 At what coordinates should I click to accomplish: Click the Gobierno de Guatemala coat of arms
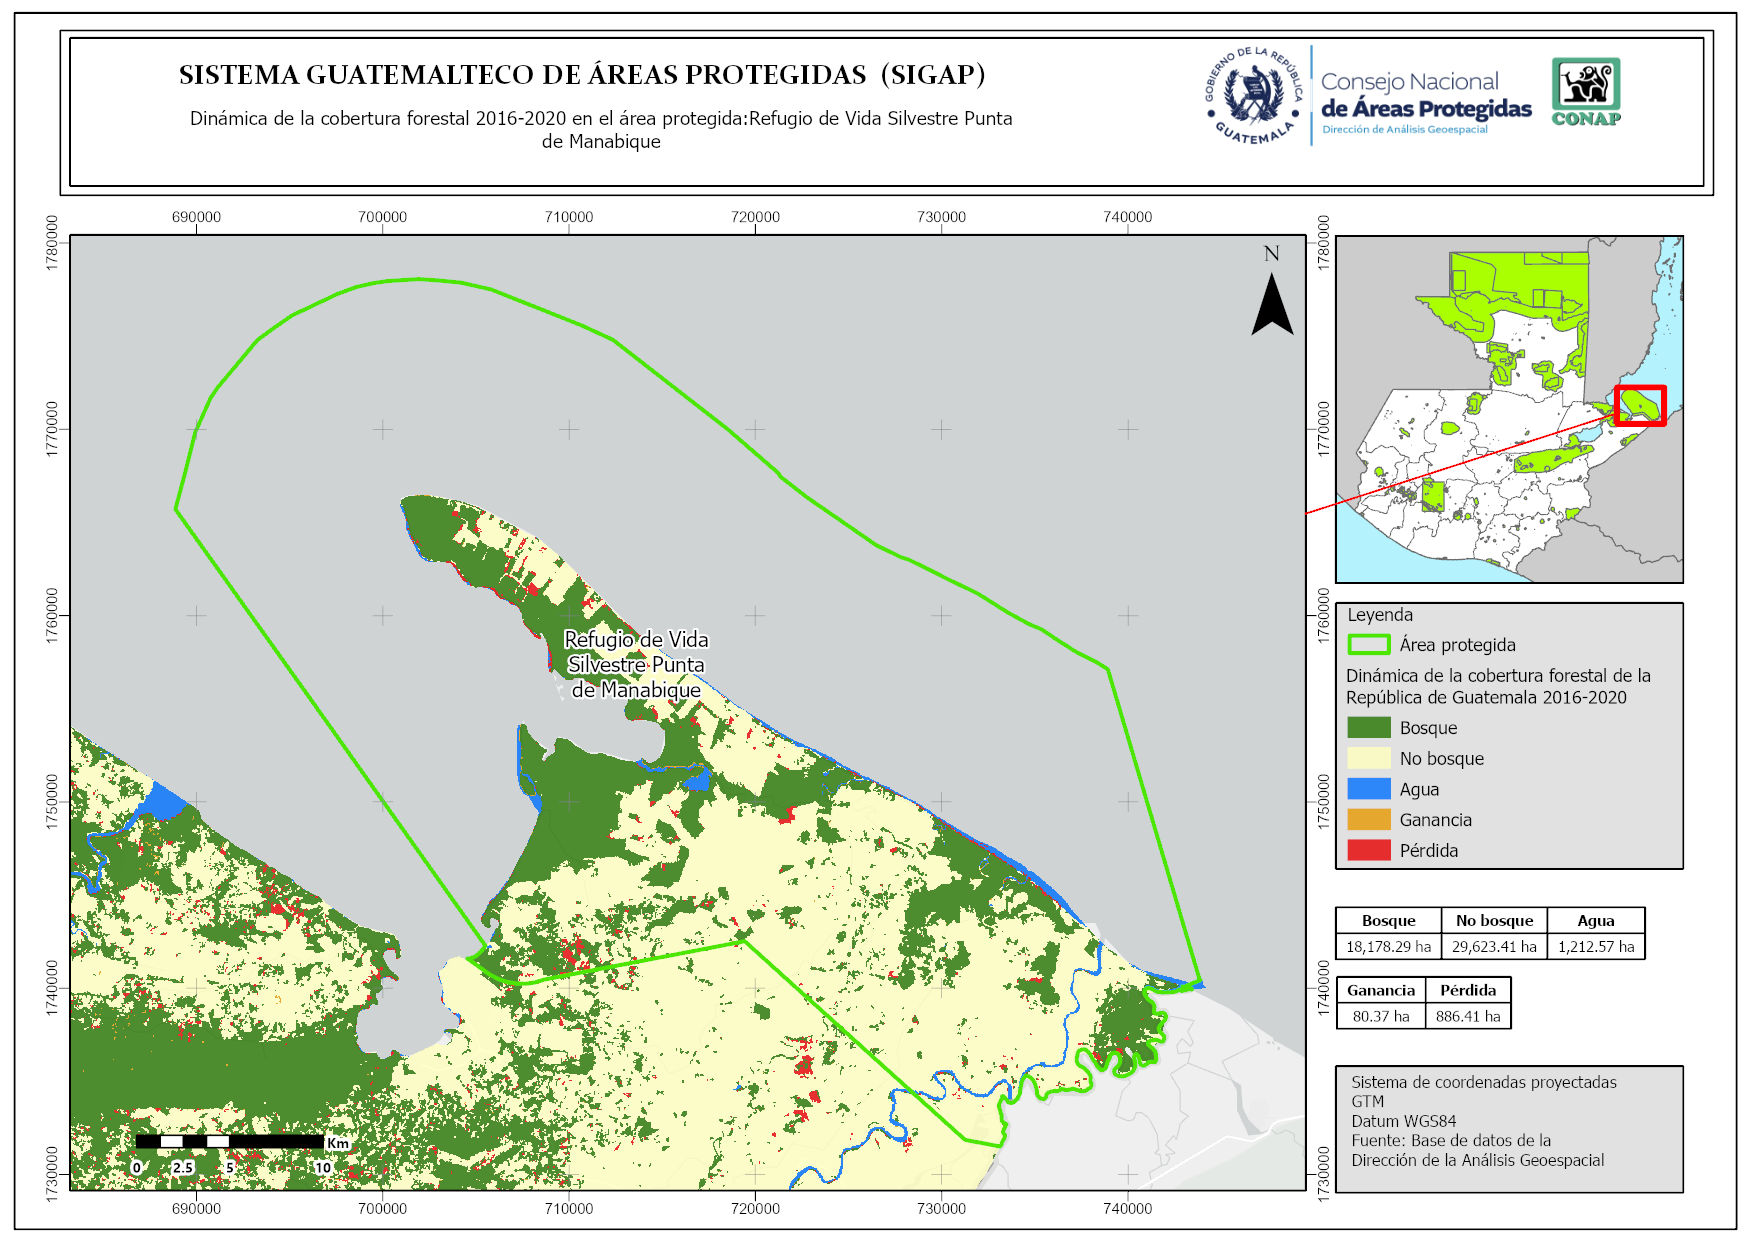(x=1255, y=96)
